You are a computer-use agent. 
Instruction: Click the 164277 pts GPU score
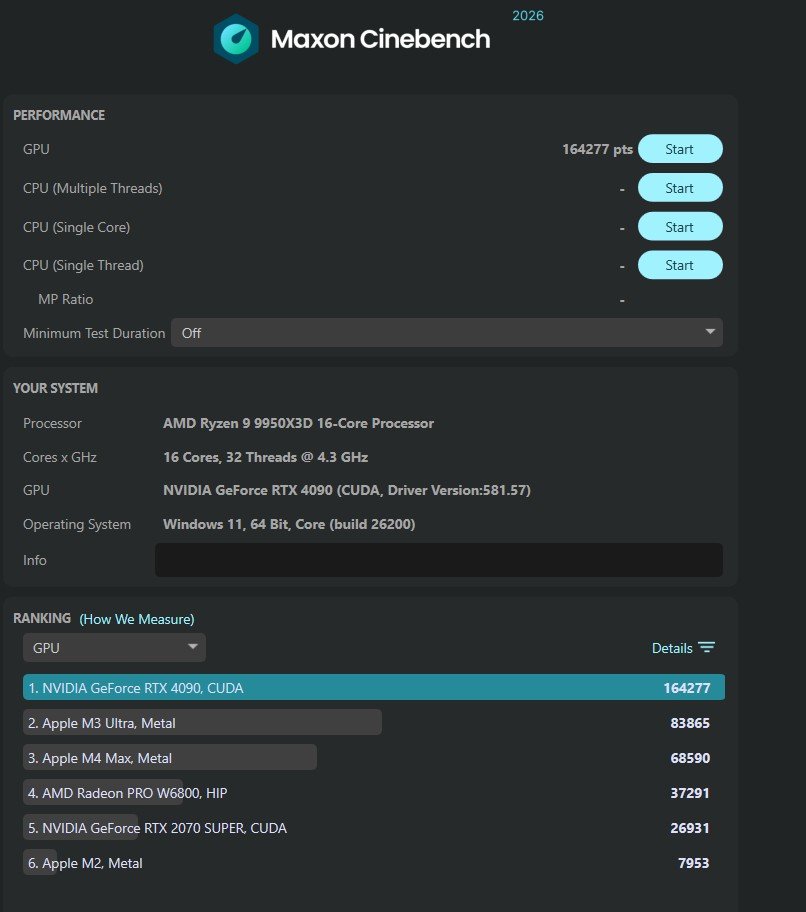(x=597, y=149)
